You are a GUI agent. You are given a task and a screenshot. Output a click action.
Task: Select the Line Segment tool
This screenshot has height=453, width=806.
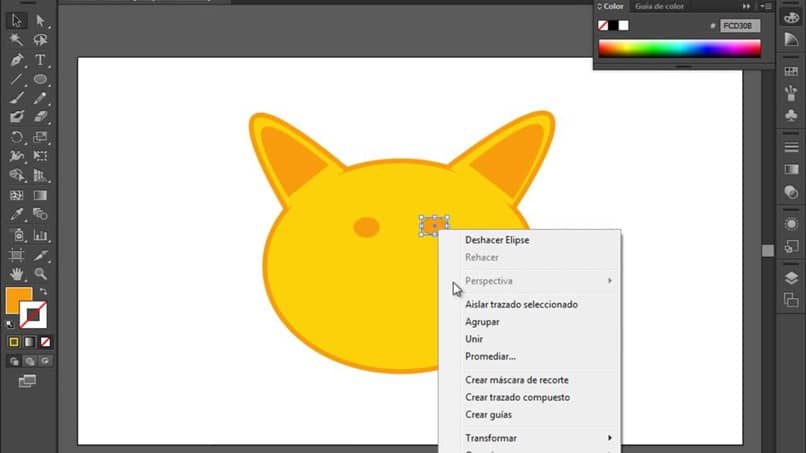coord(16,79)
